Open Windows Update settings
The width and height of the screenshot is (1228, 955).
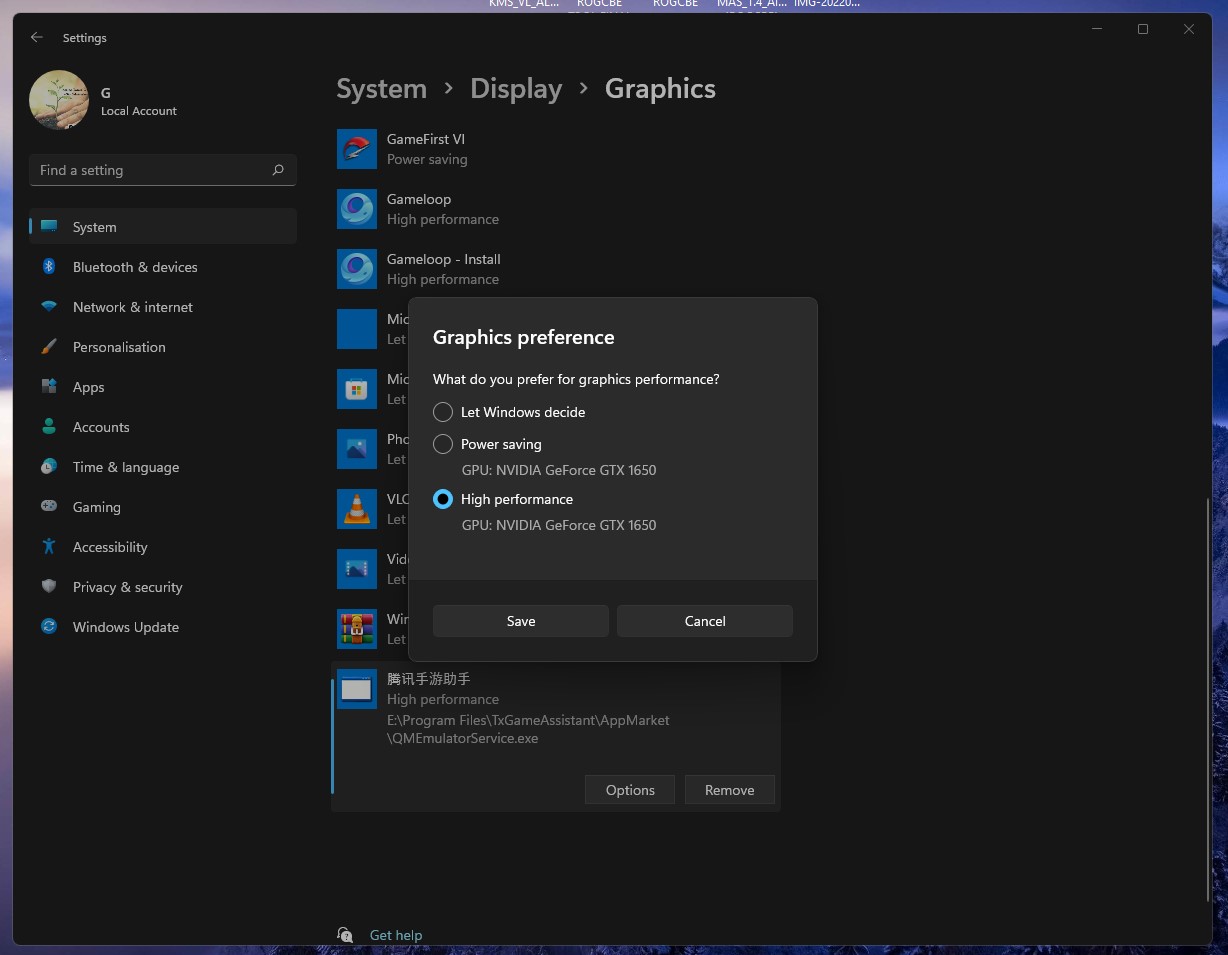(163, 627)
